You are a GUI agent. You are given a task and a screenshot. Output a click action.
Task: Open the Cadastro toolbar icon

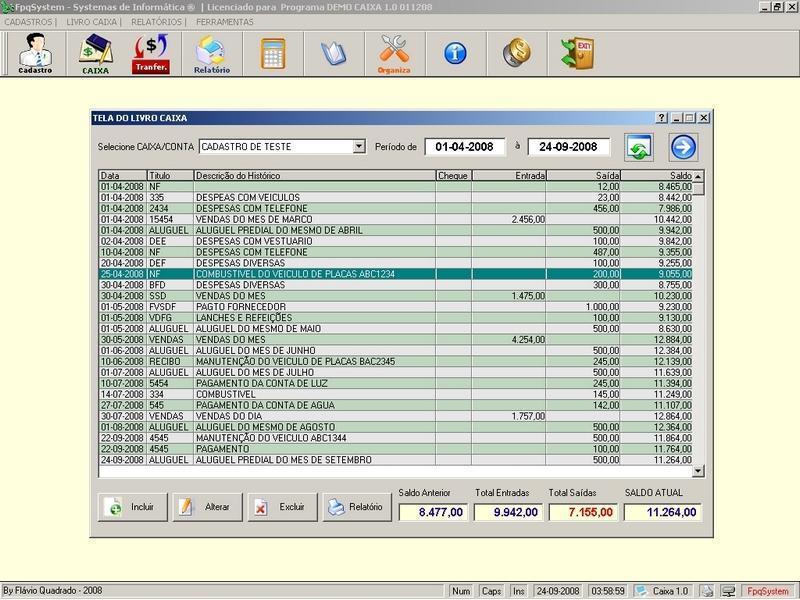click(35, 54)
